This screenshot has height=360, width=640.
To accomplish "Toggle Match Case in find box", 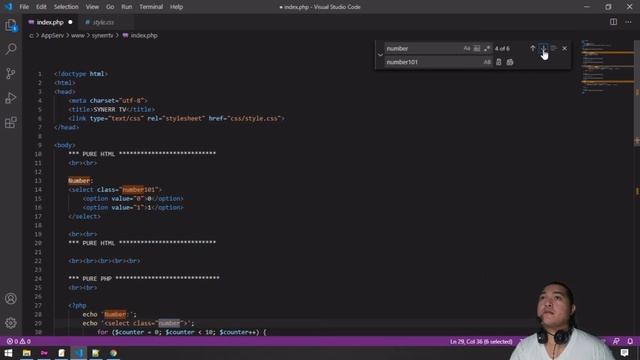I will [x=467, y=48].
